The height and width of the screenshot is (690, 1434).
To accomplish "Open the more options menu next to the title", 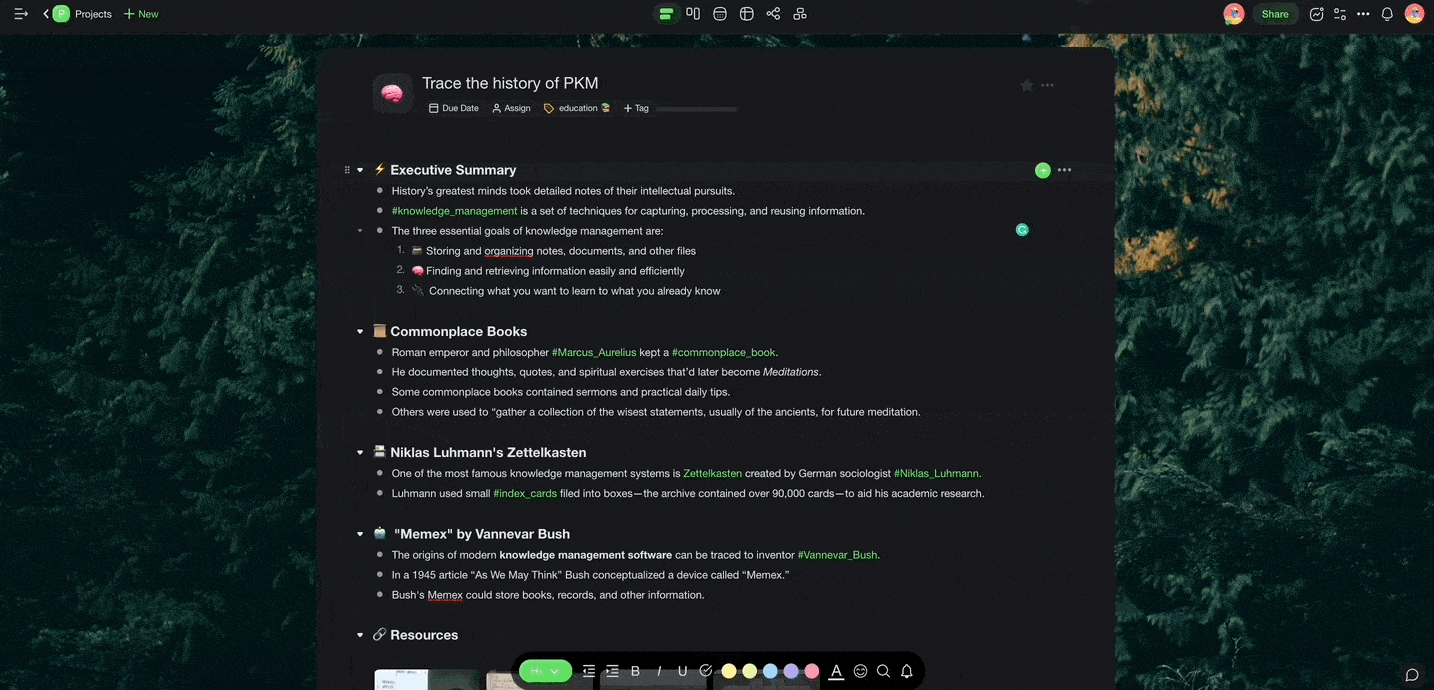I will click(1048, 85).
